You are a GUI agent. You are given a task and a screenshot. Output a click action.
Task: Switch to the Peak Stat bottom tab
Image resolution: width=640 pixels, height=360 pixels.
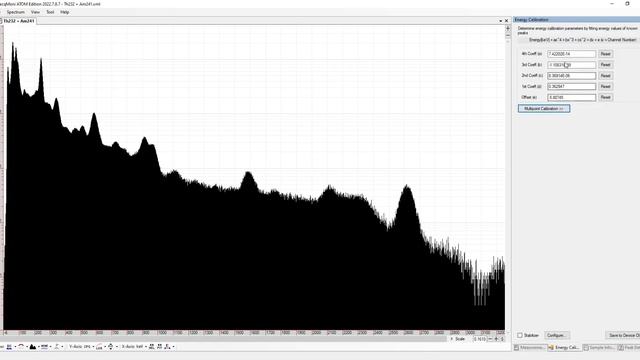[x=629, y=347]
